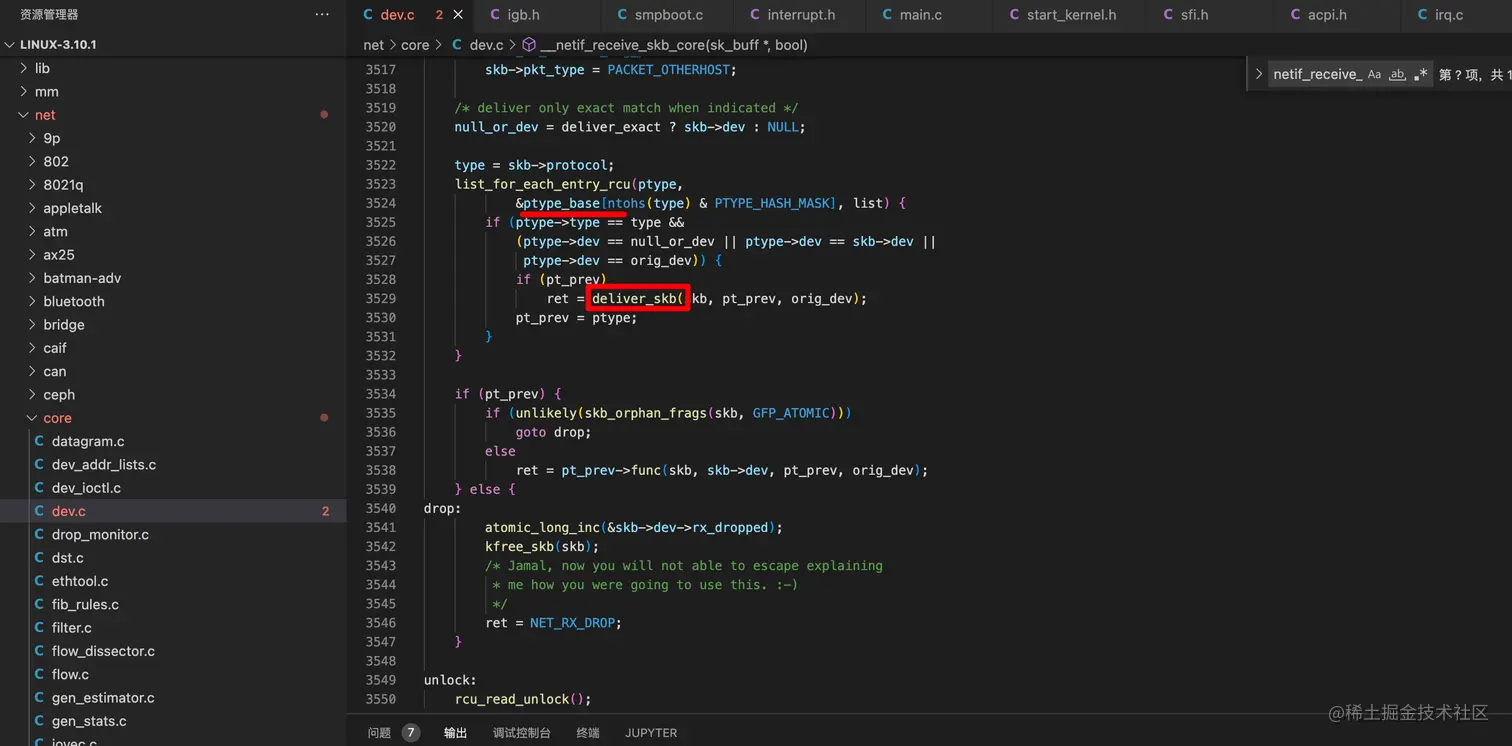Open gen_stats.c in the explorer
The width and height of the screenshot is (1512, 746).
(173, 721)
